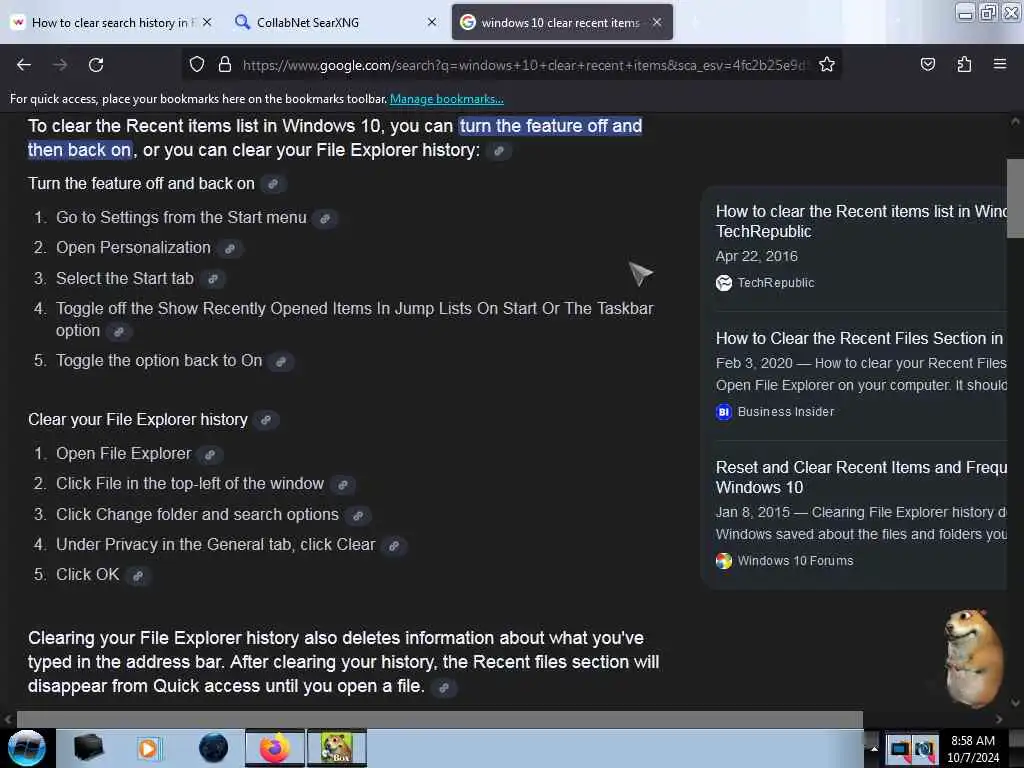Screen dimensions: 1024x768
Task: Switch to Firefox in the taskbar
Action: tap(275, 748)
